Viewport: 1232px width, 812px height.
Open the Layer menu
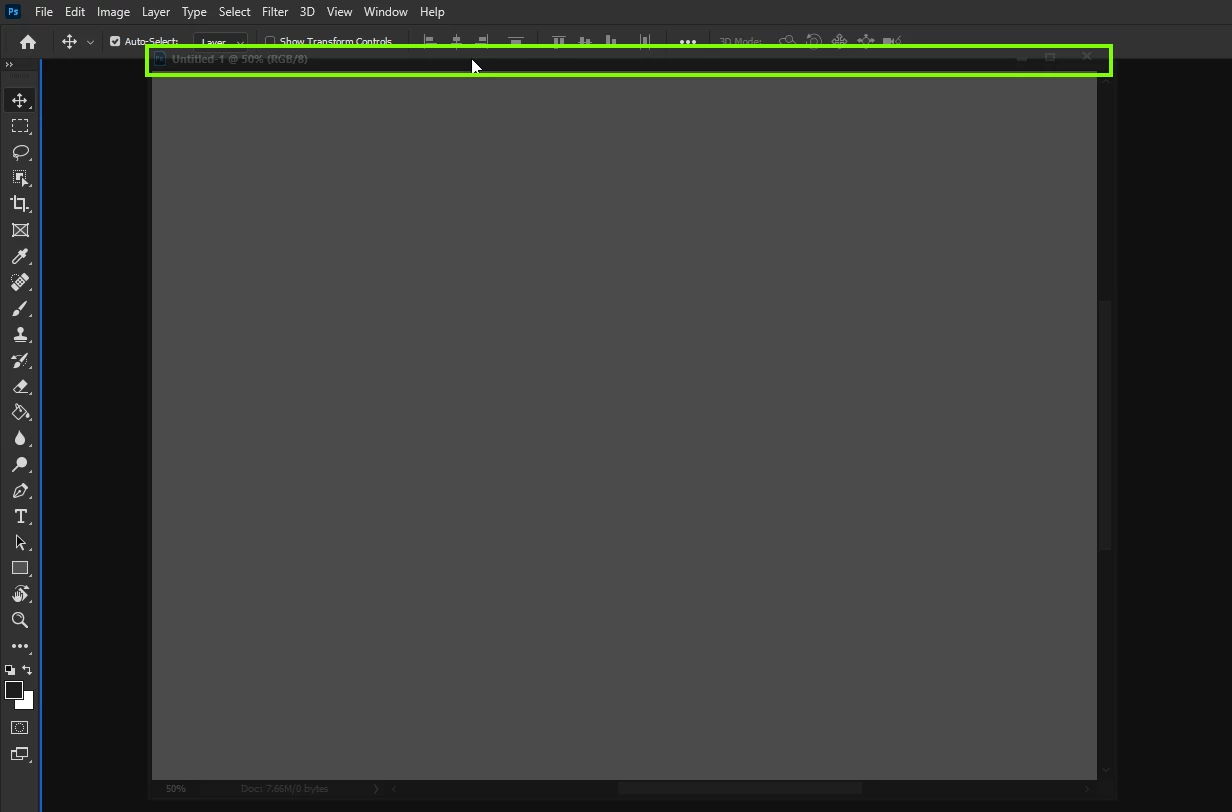156,12
